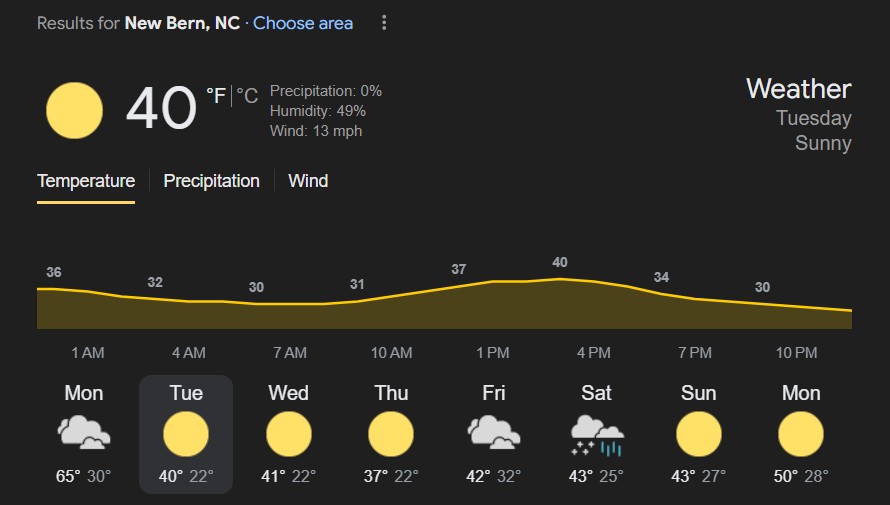Open the Choose area link
890x505 pixels.
(303, 23)
